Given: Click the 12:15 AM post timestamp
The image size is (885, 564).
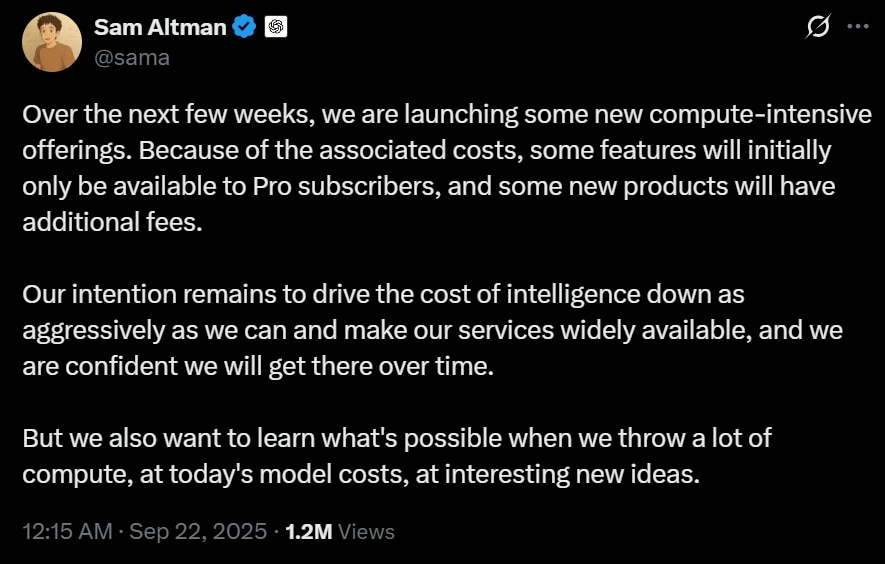Looking at the screenshot, I should [67, 531].
